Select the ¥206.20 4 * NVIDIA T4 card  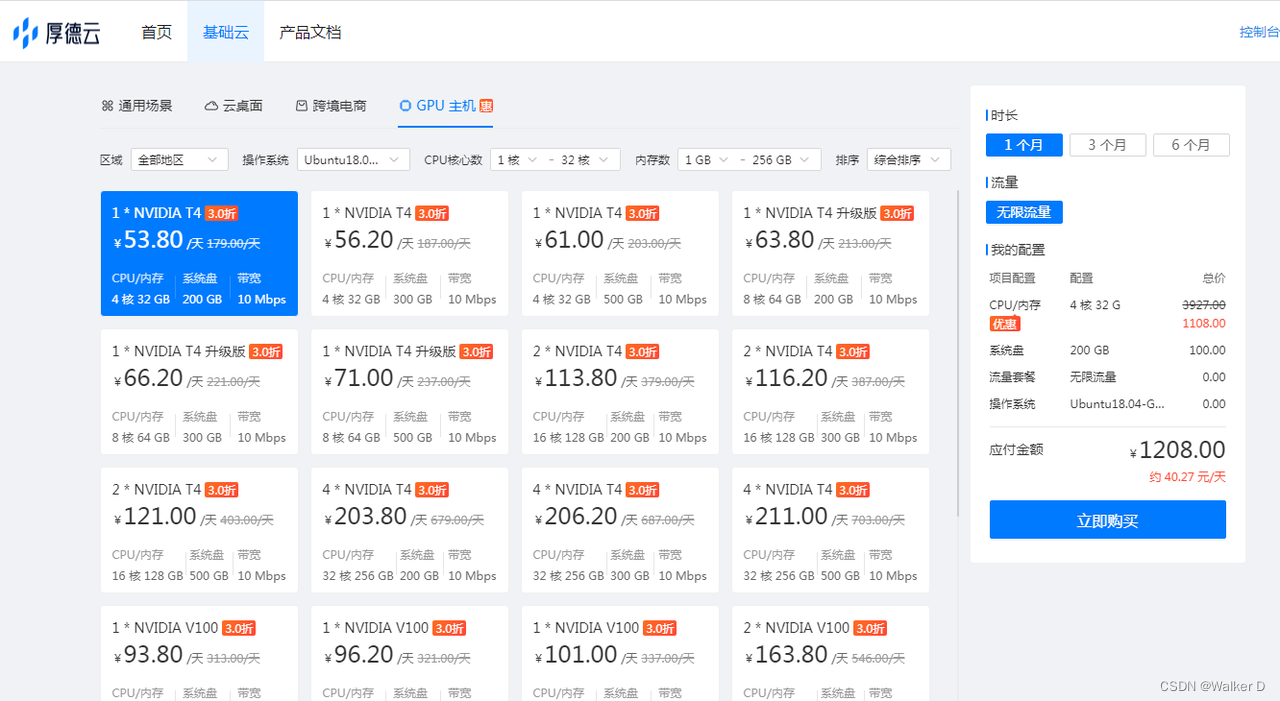point(620,530)
